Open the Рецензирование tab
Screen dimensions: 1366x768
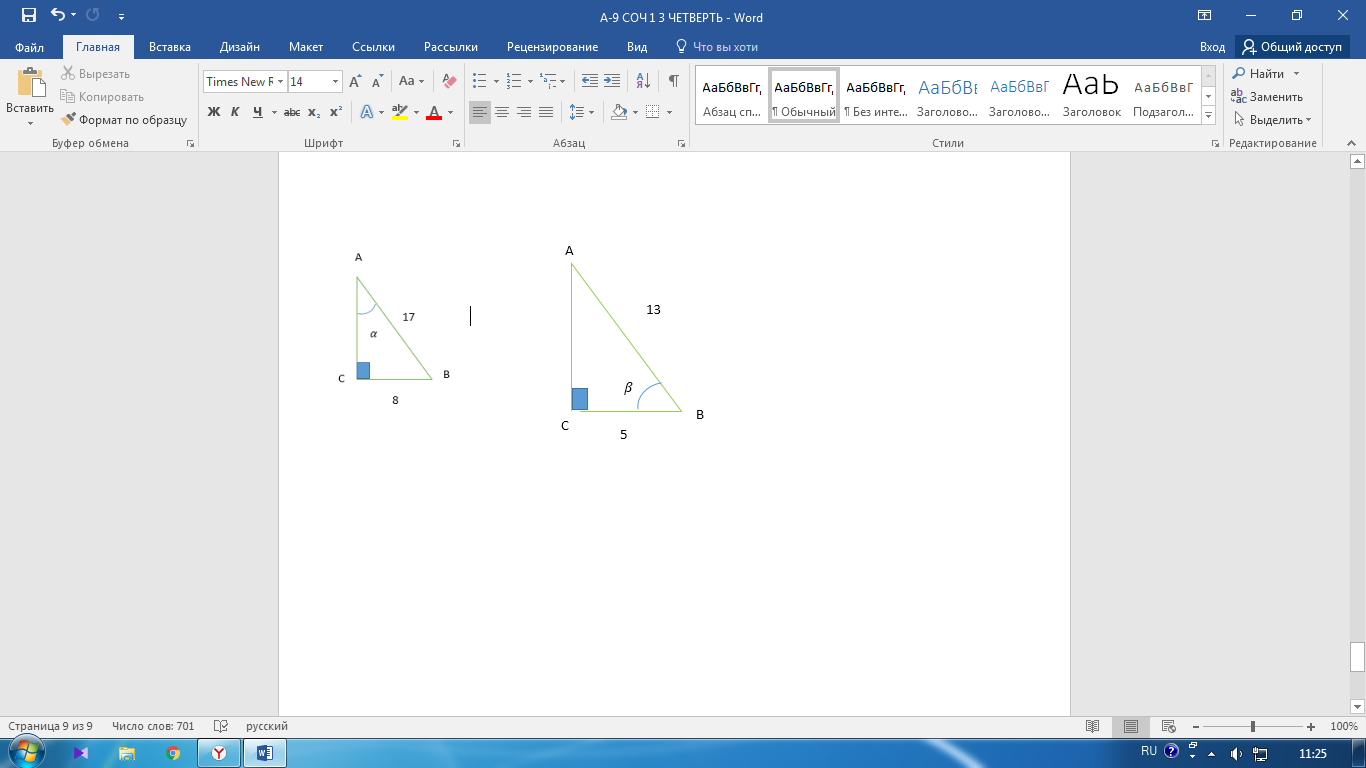[552, 47]
